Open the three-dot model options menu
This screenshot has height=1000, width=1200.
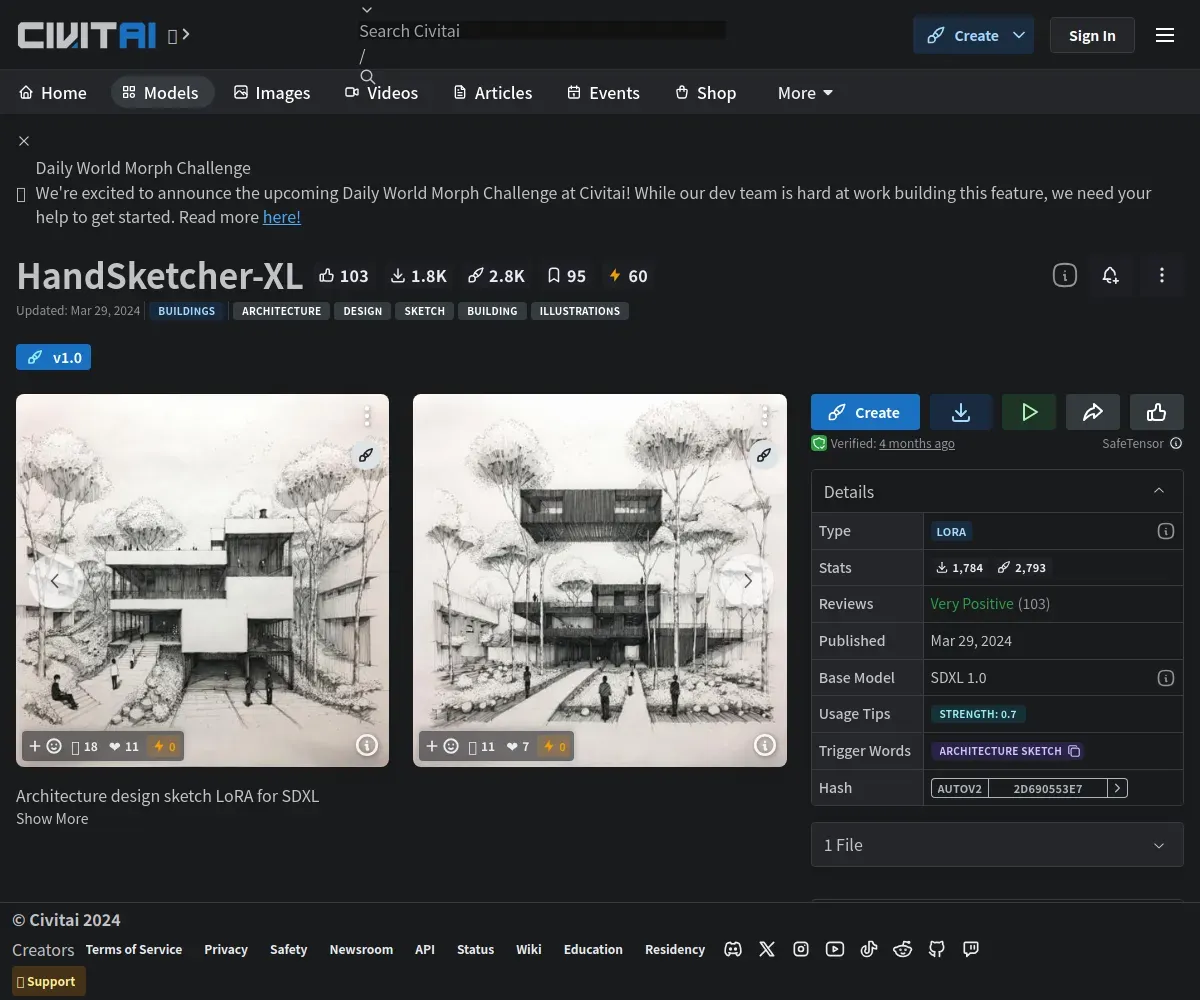pos(1161,275)
